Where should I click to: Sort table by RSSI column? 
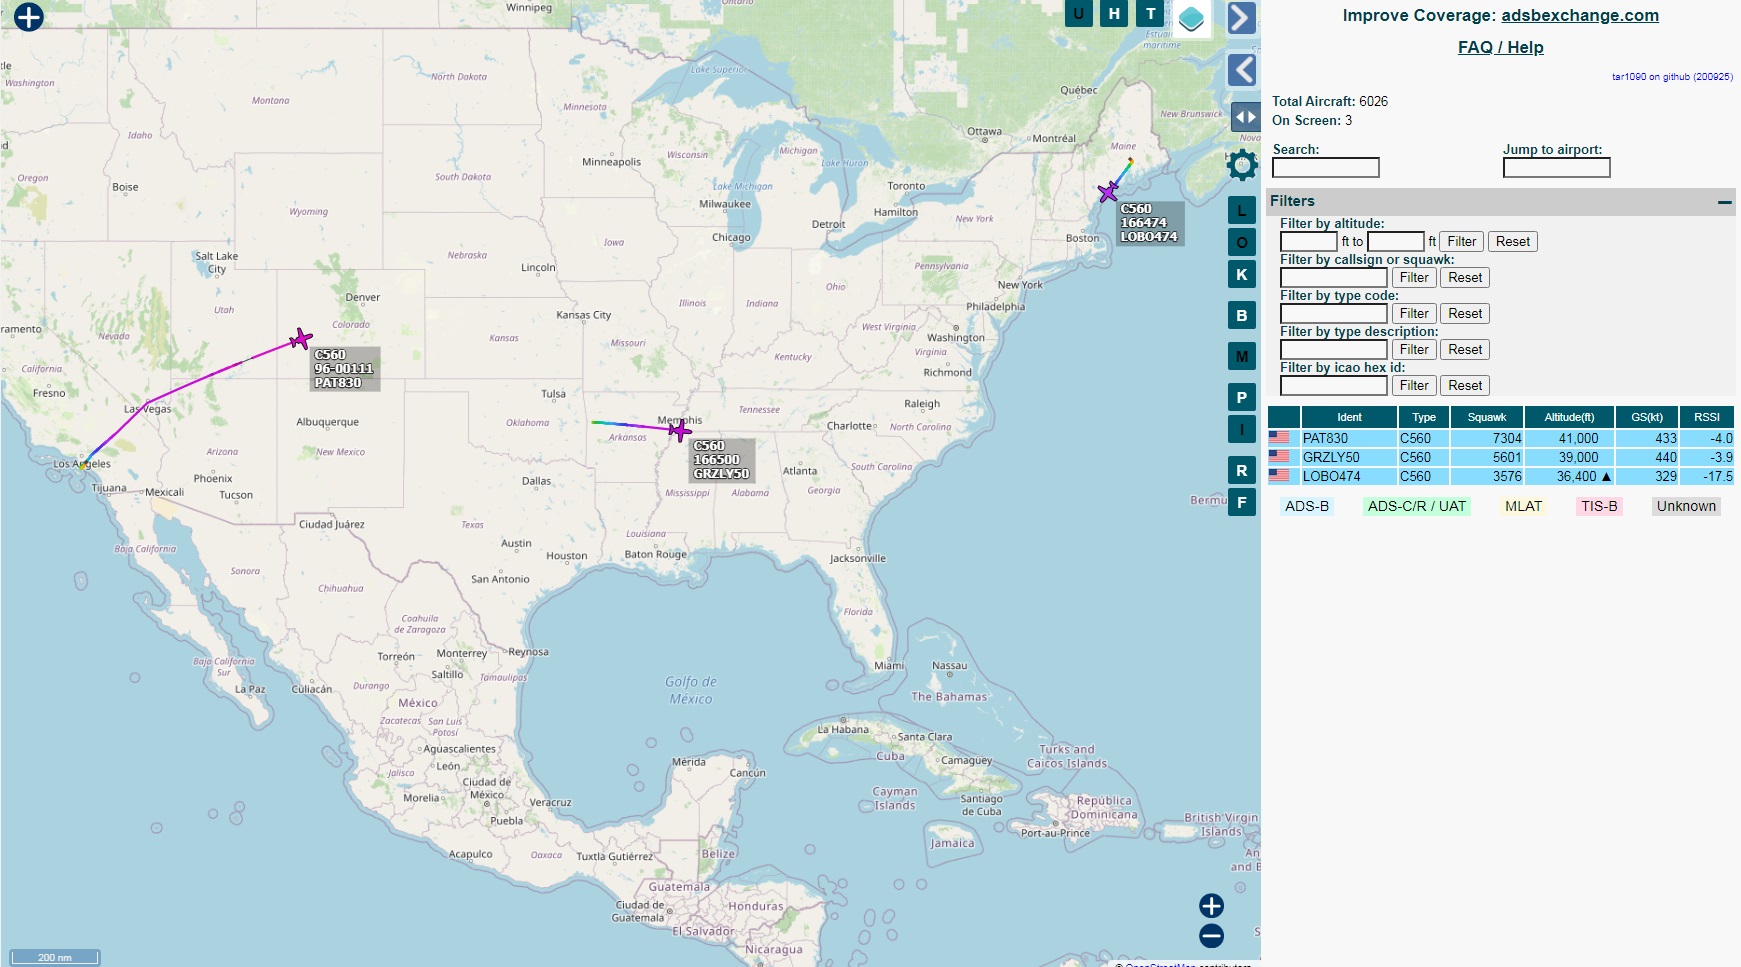[1707, 417]
